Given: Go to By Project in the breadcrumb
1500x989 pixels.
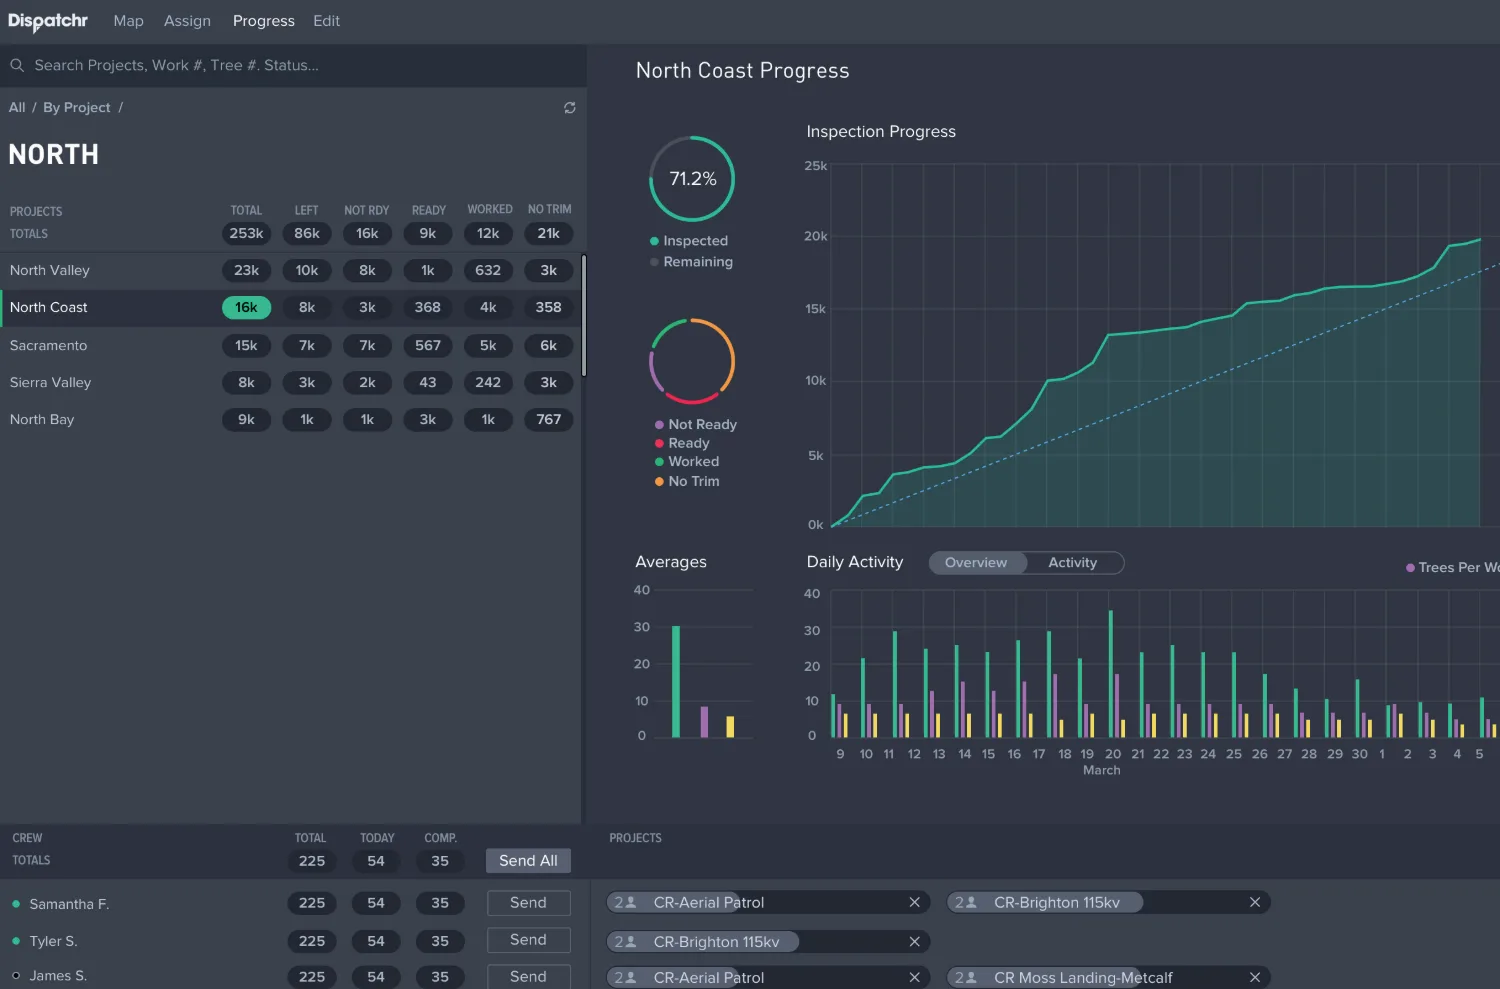Looking at the screenshot, I should tap(77, 107).
